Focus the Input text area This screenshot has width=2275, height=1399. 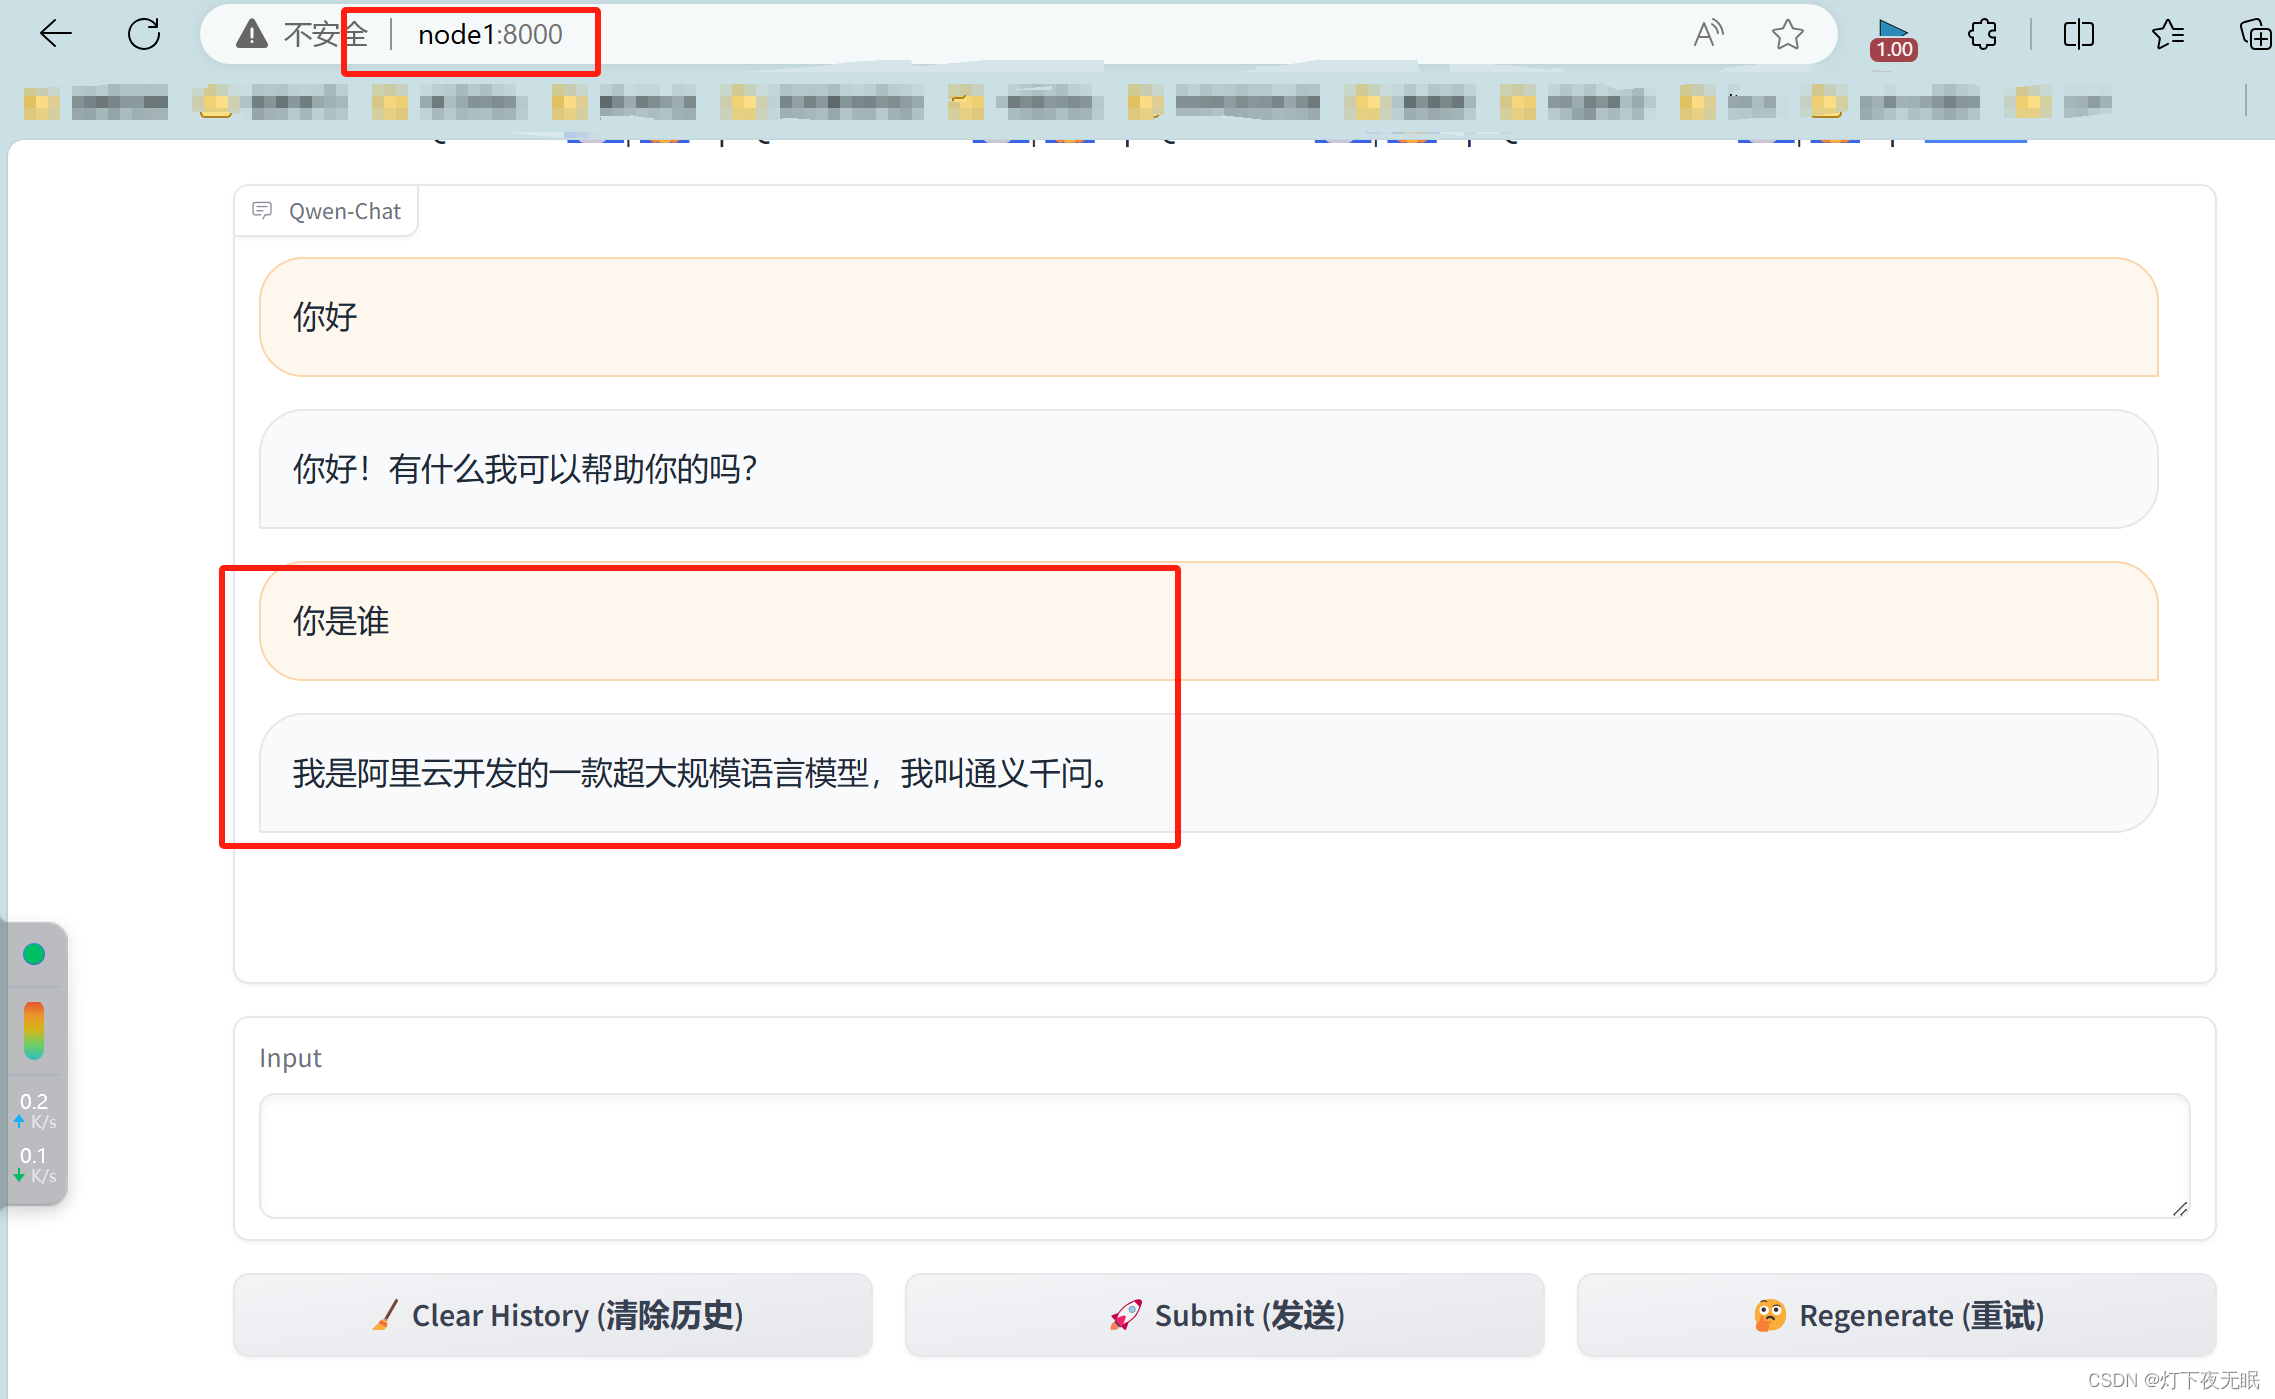[x=1225, y=1156]
